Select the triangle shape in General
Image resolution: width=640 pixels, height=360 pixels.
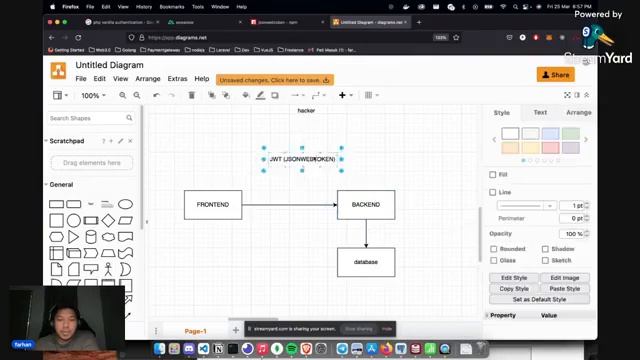tap(73, 237)
